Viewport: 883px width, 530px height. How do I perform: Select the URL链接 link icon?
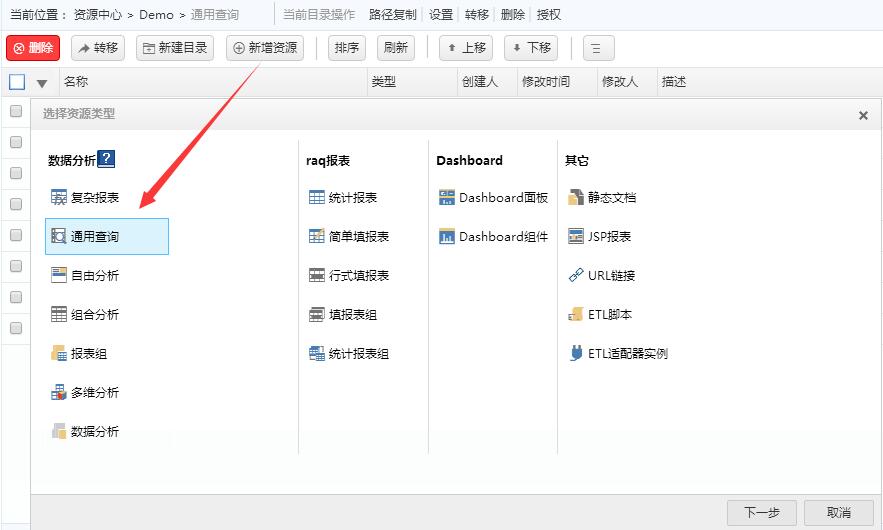576,275
